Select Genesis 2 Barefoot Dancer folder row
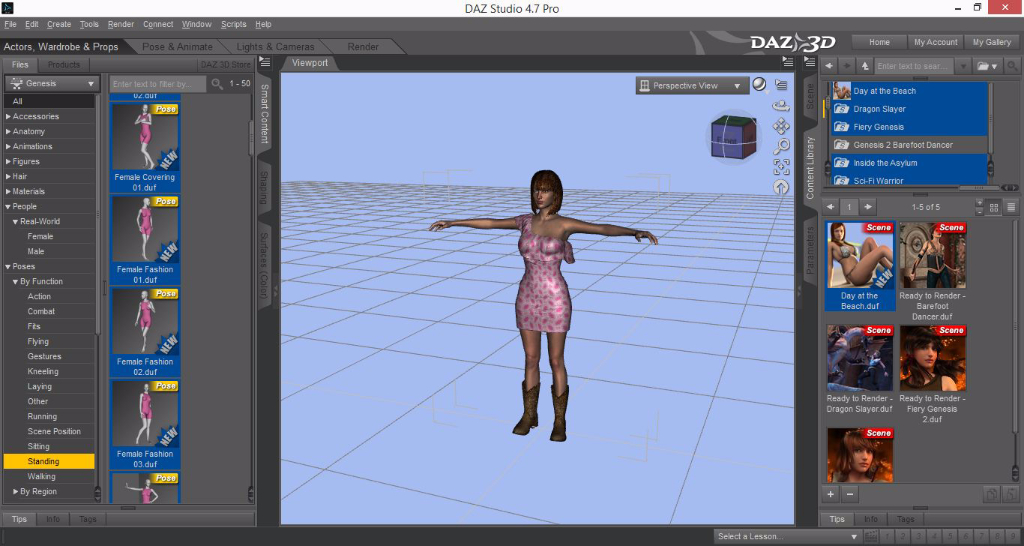The height and width of the screenshot is (546, 1024). point(908,145)
